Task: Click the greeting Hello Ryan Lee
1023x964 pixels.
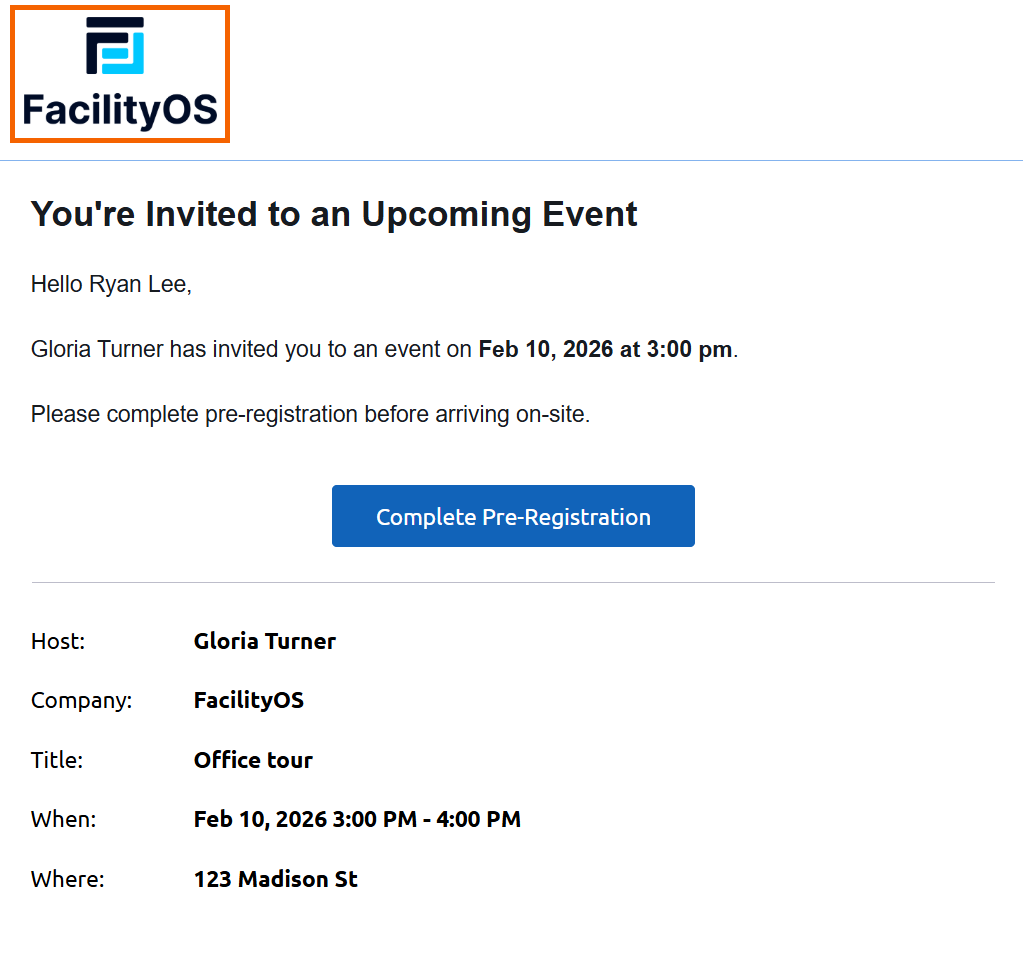Action: [111, 284]
